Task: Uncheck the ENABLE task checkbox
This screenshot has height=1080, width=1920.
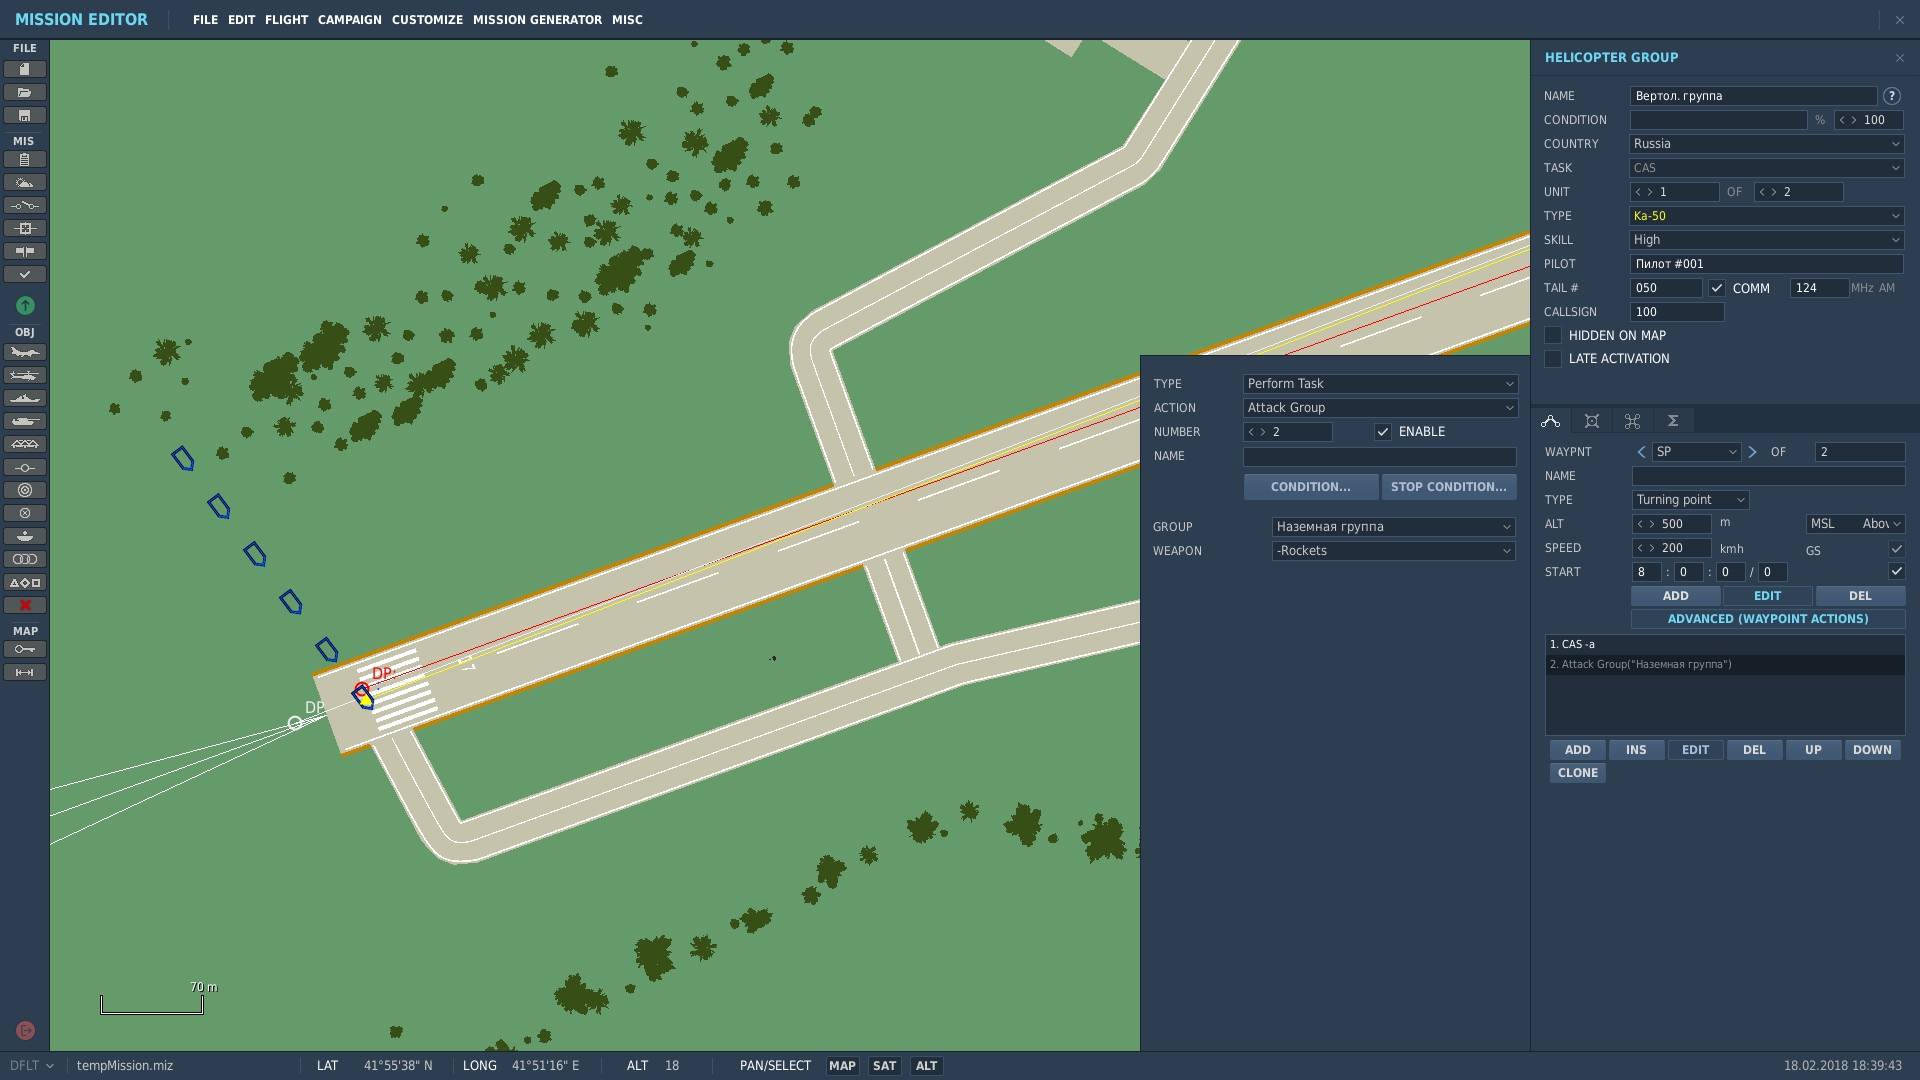Action: pos(1383,432)
